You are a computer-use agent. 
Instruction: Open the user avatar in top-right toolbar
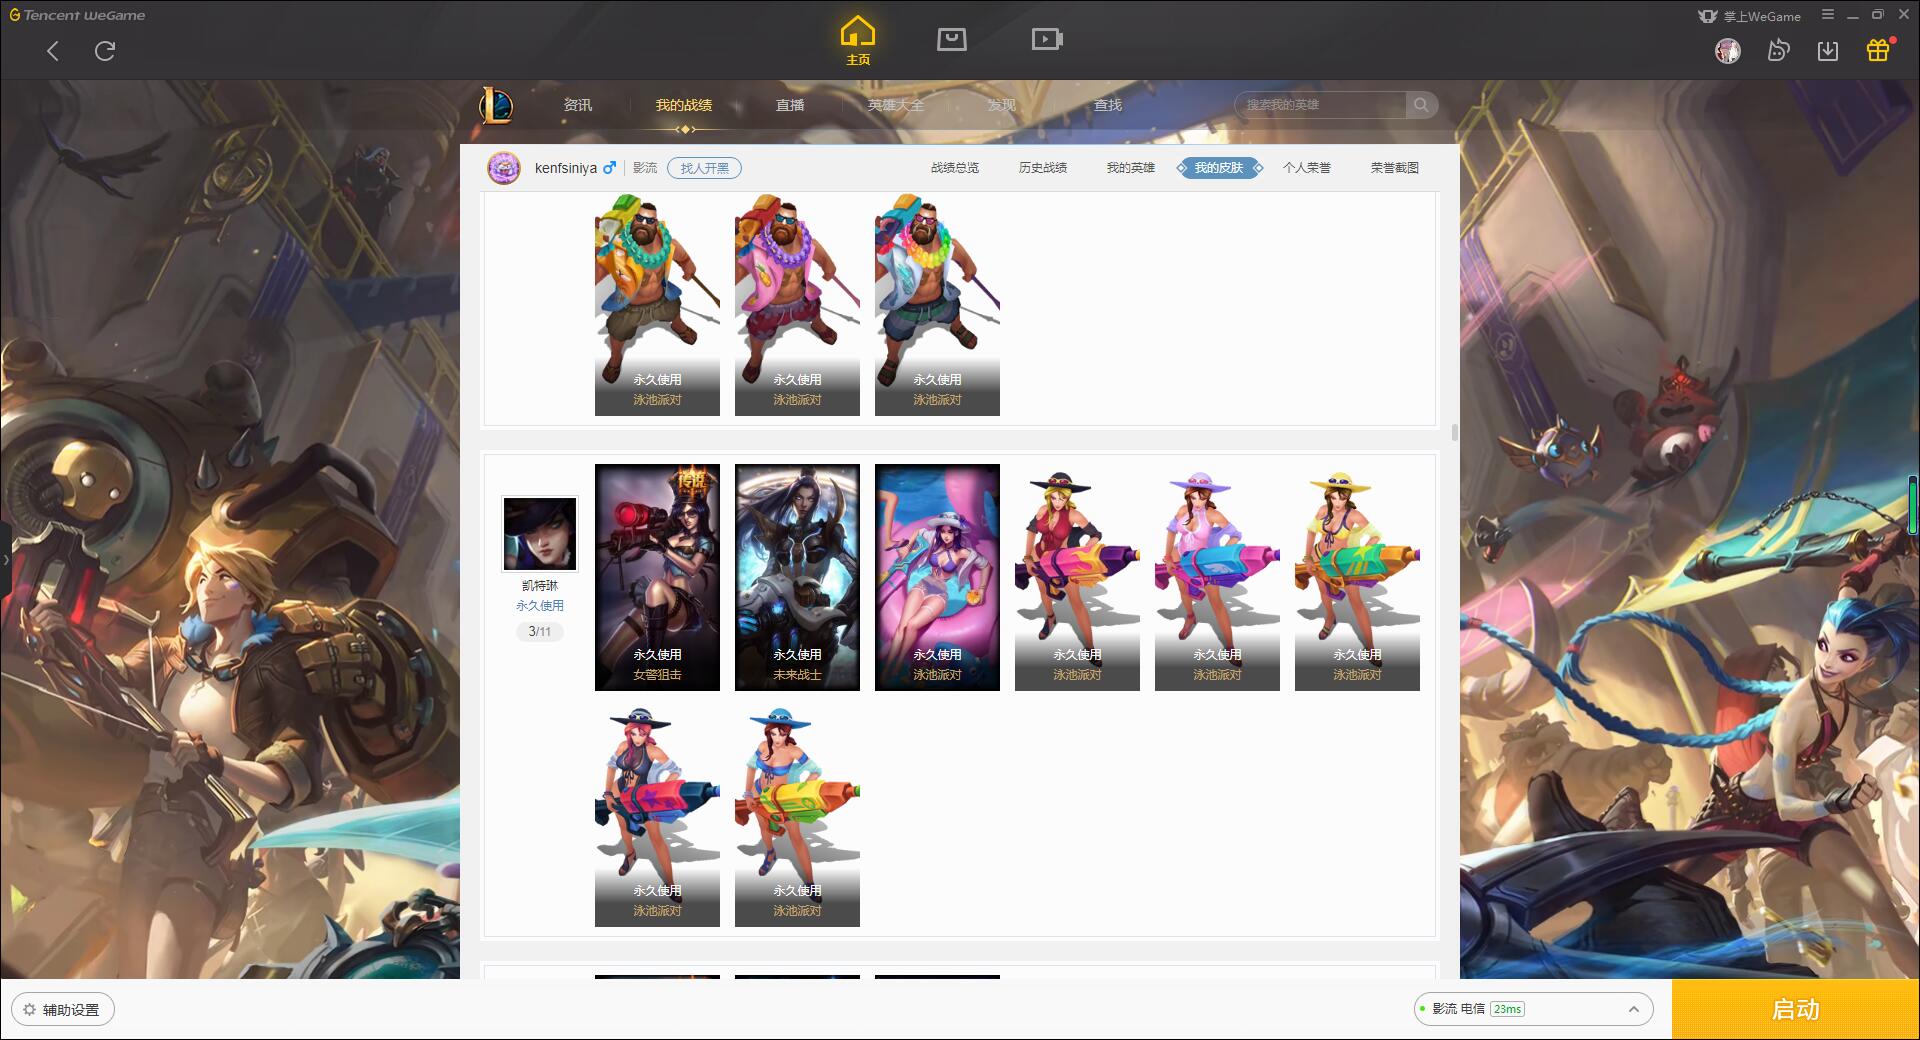click(x=1728, y=51)
